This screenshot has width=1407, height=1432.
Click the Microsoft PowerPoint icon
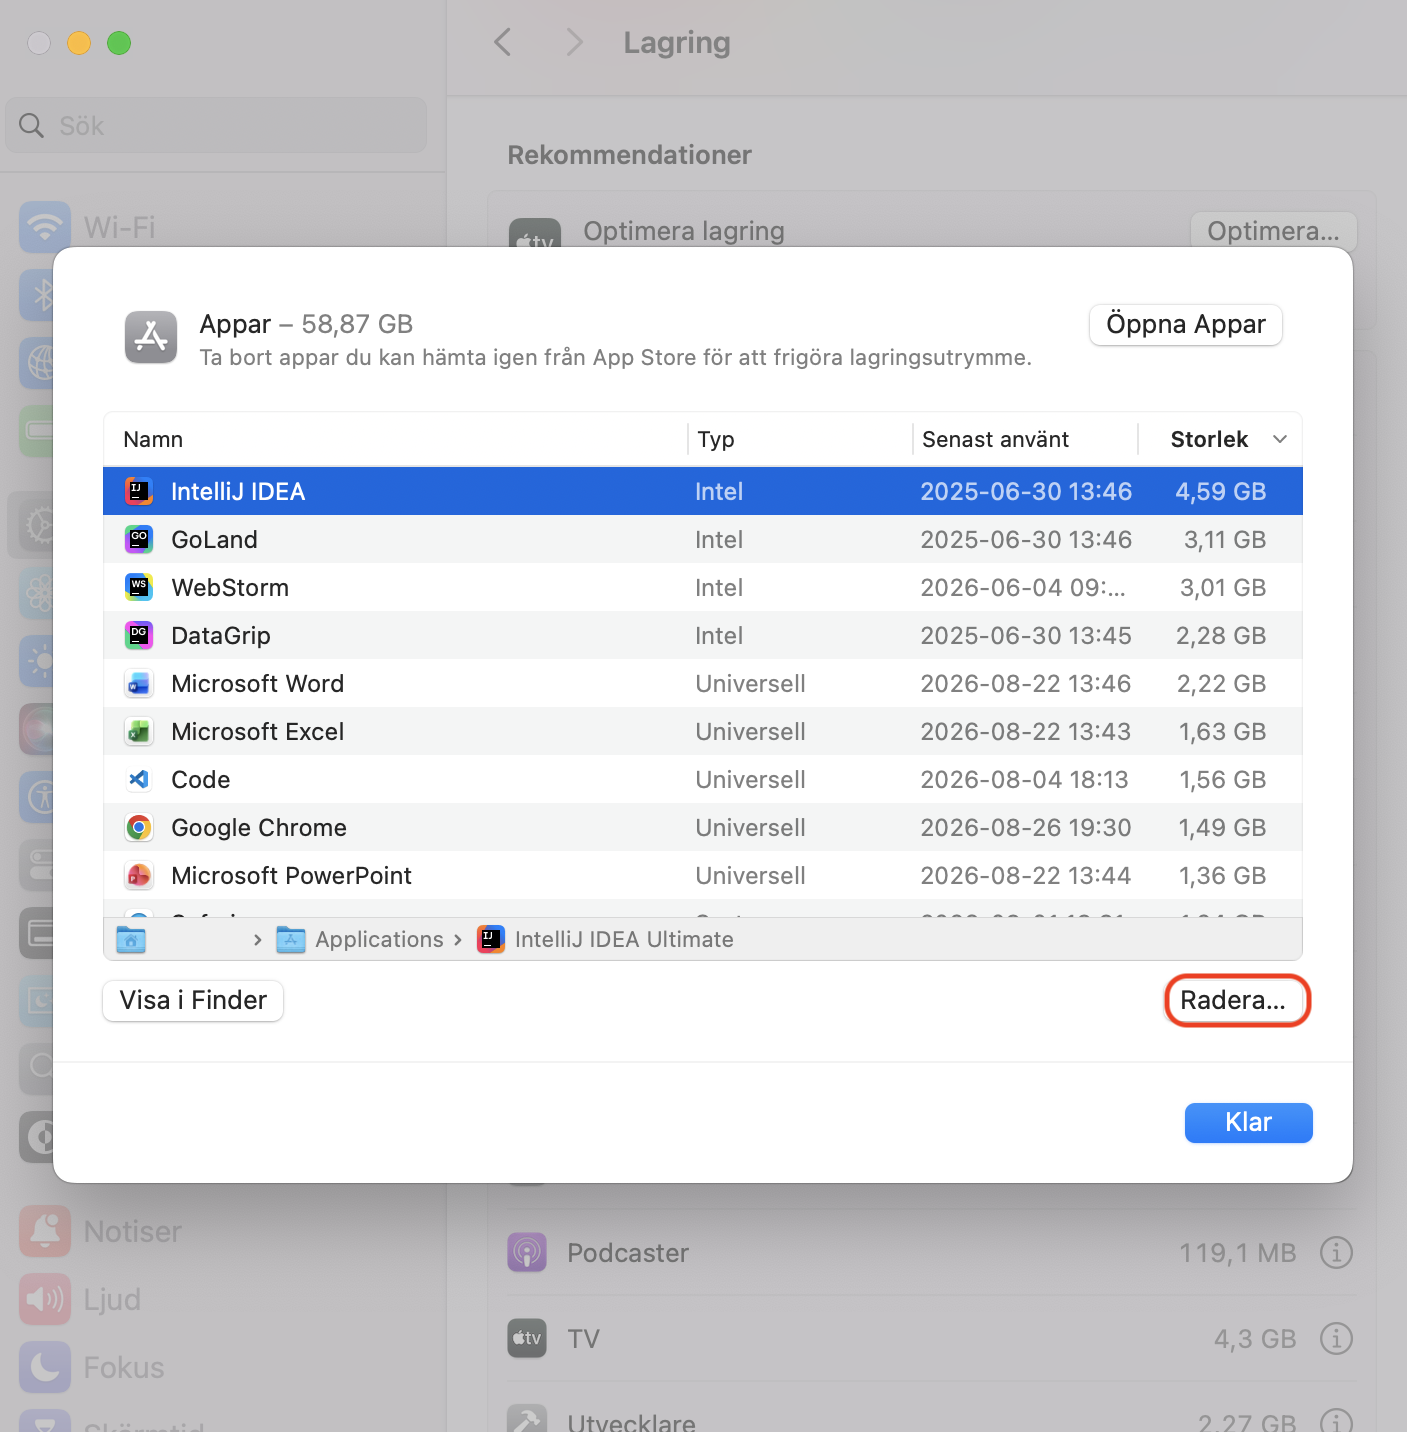click(x=139, y=875)
